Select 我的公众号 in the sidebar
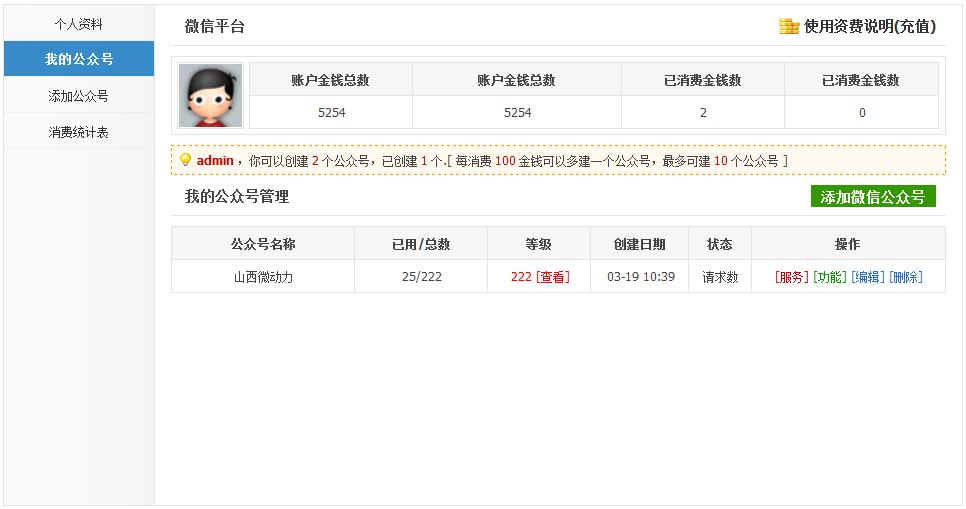The image size is (966, 509). click(79, 59)
